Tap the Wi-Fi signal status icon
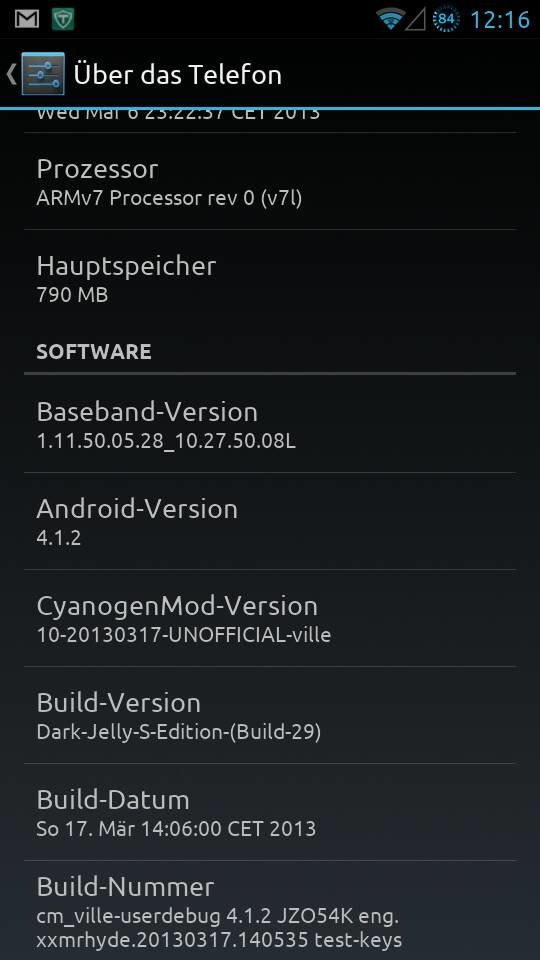This screenshot has height=960, width=540. click(x=391, y=20)
